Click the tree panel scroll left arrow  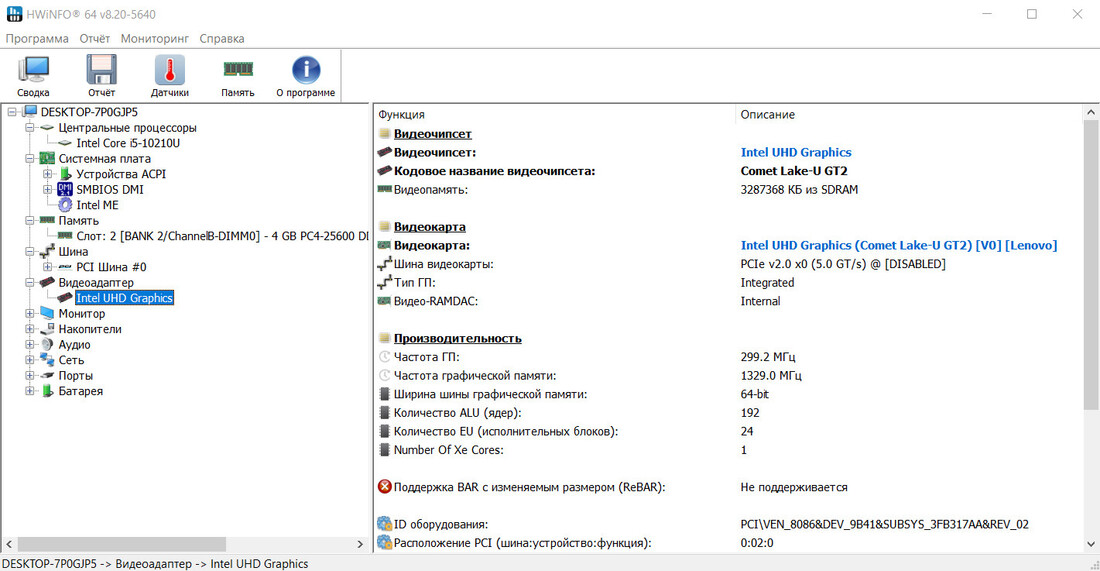click(x=9, y=544)
